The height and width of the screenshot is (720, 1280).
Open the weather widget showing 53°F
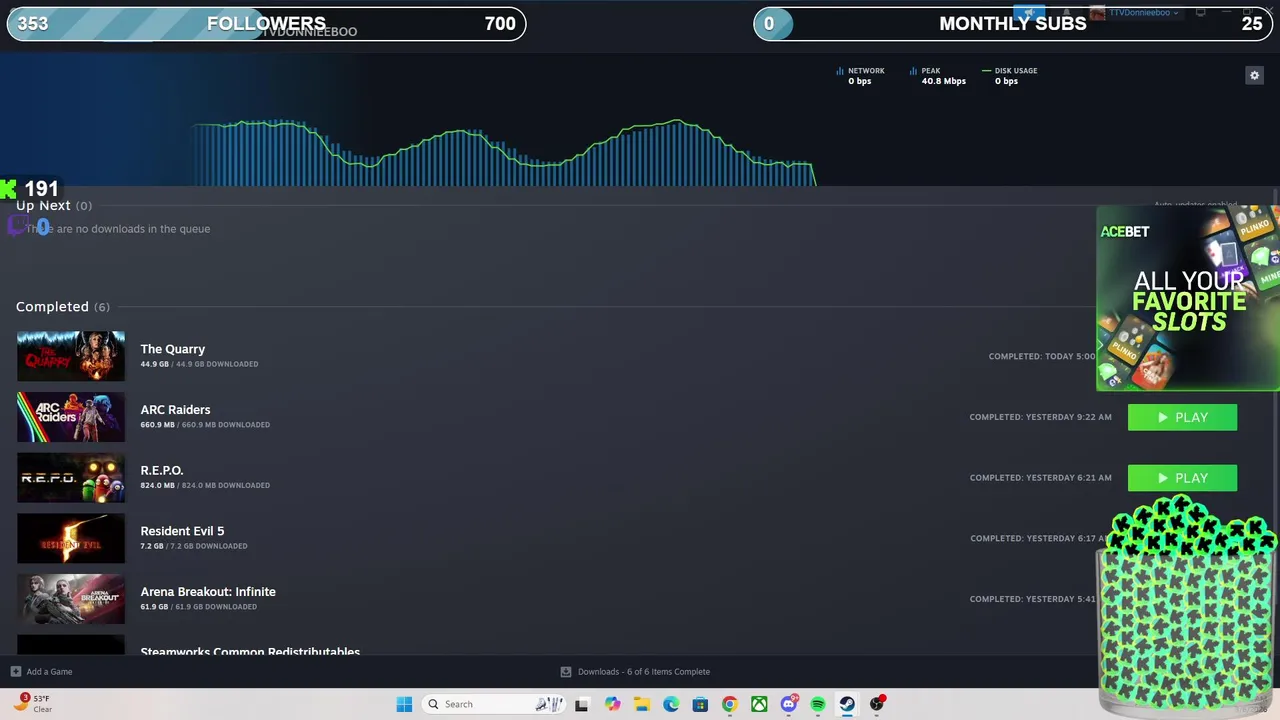click(33, 703)
